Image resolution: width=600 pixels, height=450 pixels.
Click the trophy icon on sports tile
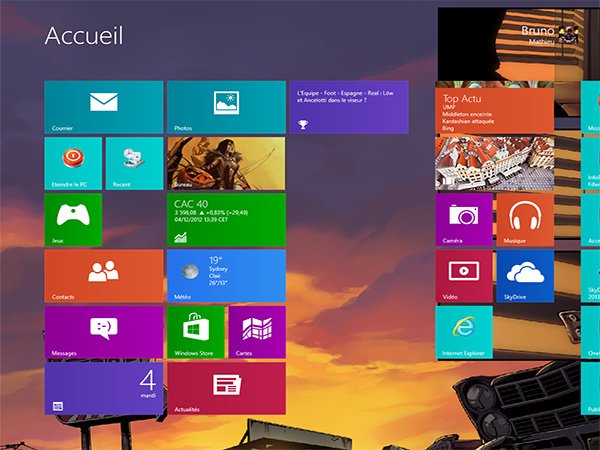click(303, 124)
